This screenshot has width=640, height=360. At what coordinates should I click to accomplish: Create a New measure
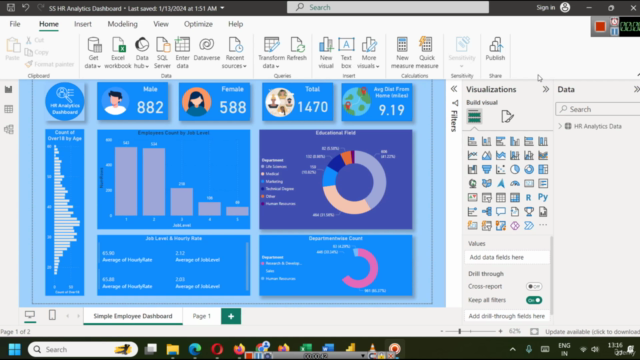pos(402,53)
